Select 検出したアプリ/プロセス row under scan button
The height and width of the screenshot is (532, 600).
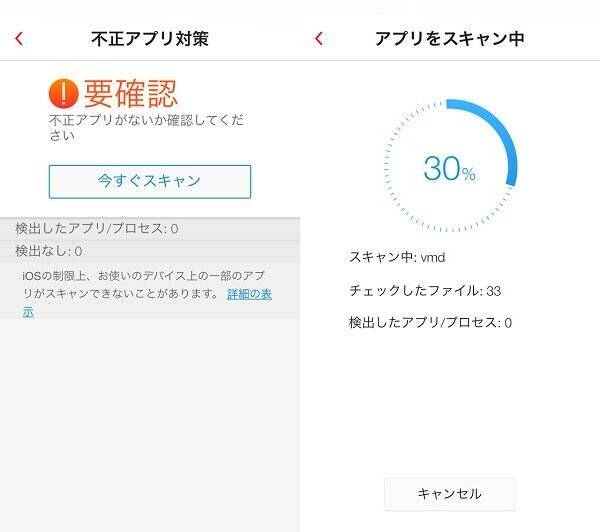coord(97,229)
